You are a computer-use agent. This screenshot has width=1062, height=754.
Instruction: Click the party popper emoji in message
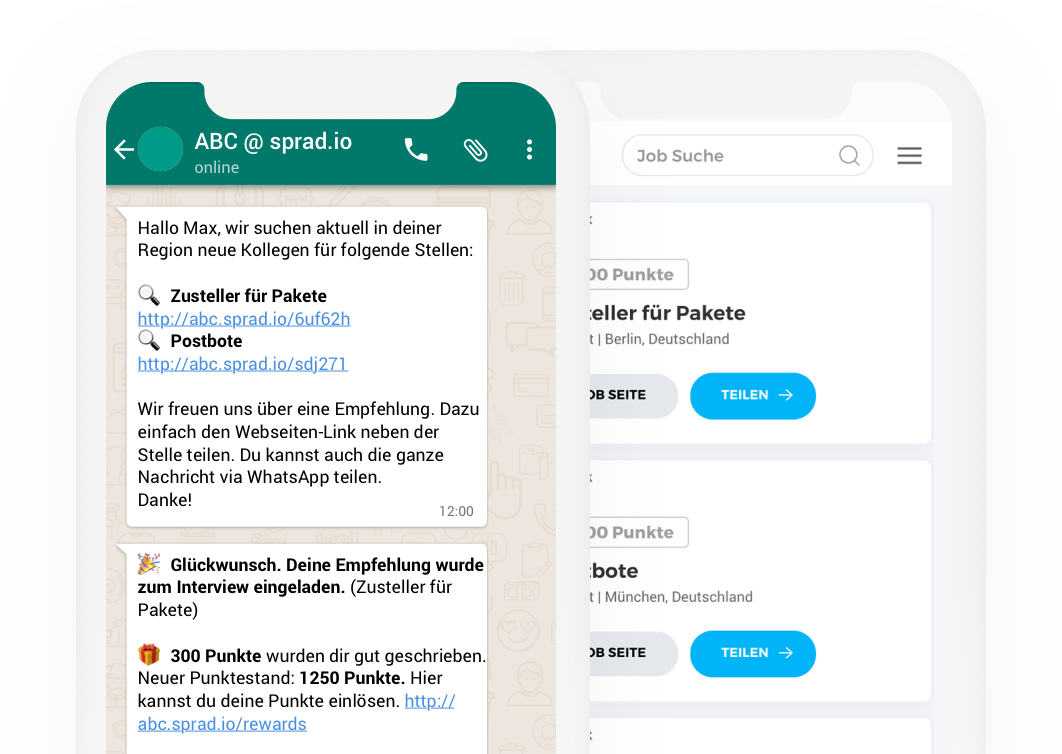point(149,564)
